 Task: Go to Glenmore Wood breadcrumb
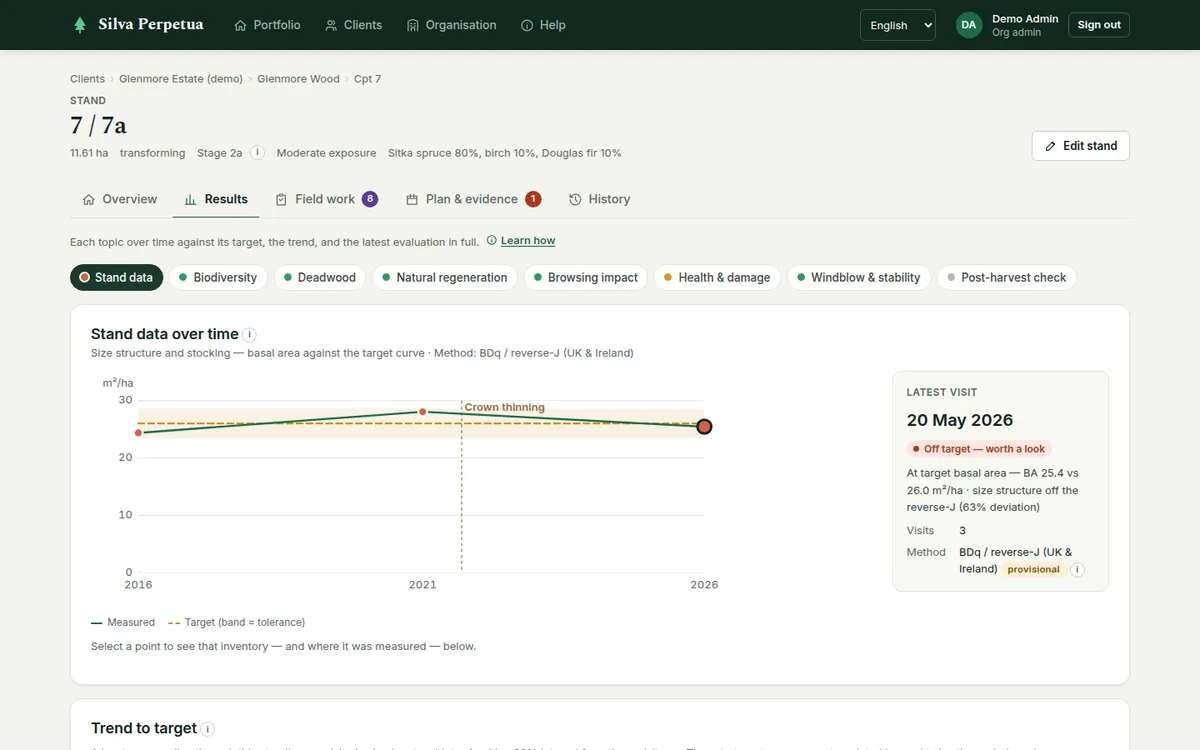pyautogui.click(x=298, y=79)
